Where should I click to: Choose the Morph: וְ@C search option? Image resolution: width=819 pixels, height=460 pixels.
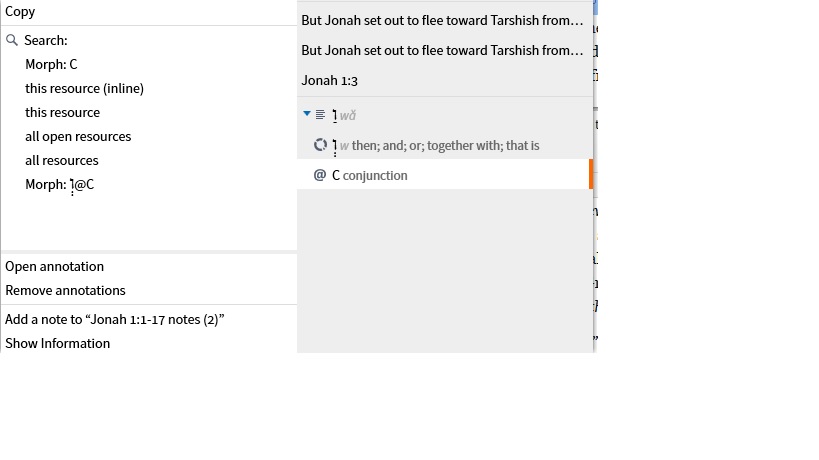click(60, 184)
